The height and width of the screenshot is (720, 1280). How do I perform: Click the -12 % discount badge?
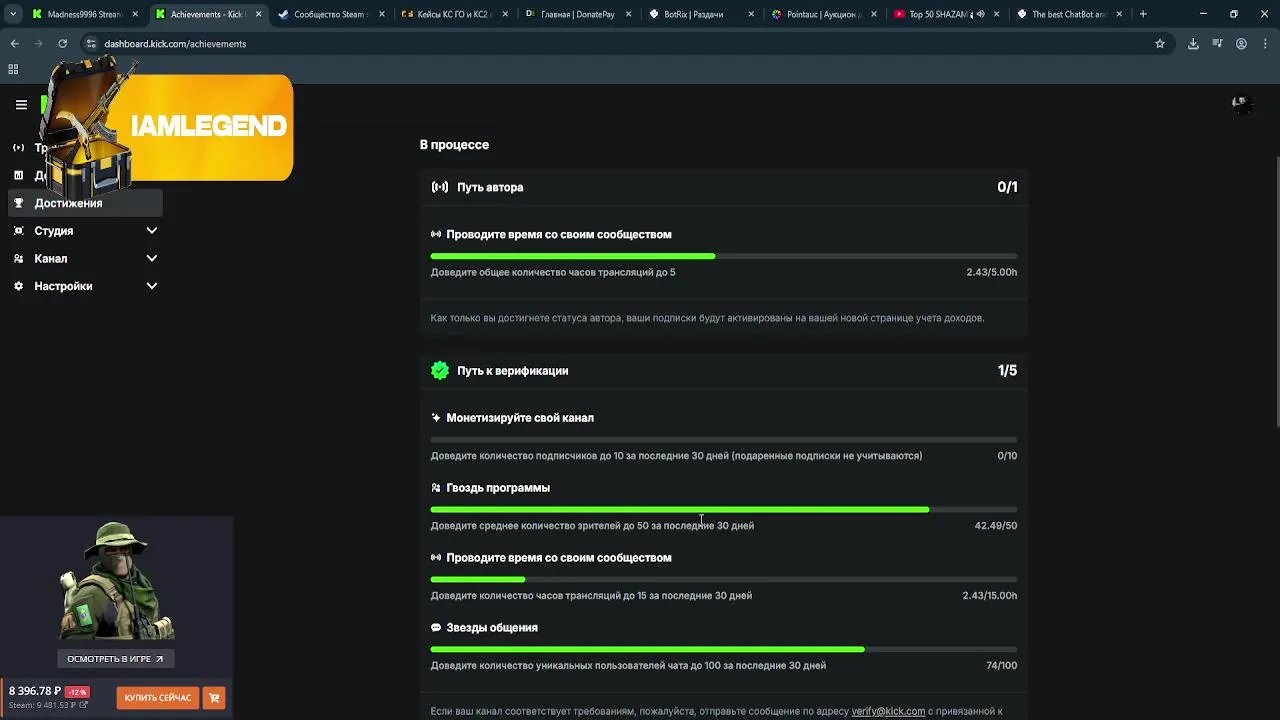77,692
